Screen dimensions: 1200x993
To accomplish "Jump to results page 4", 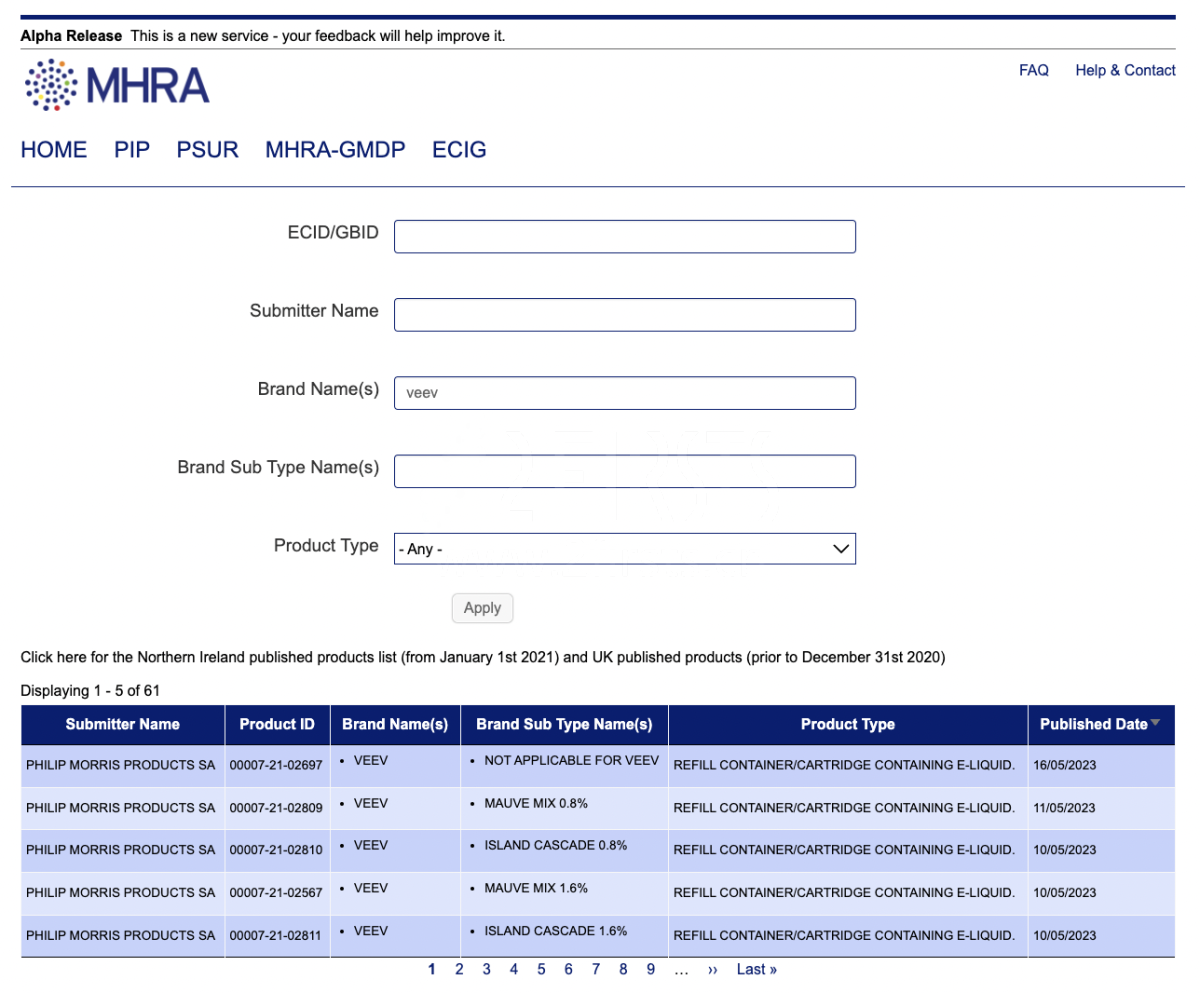I will point(513,969).
